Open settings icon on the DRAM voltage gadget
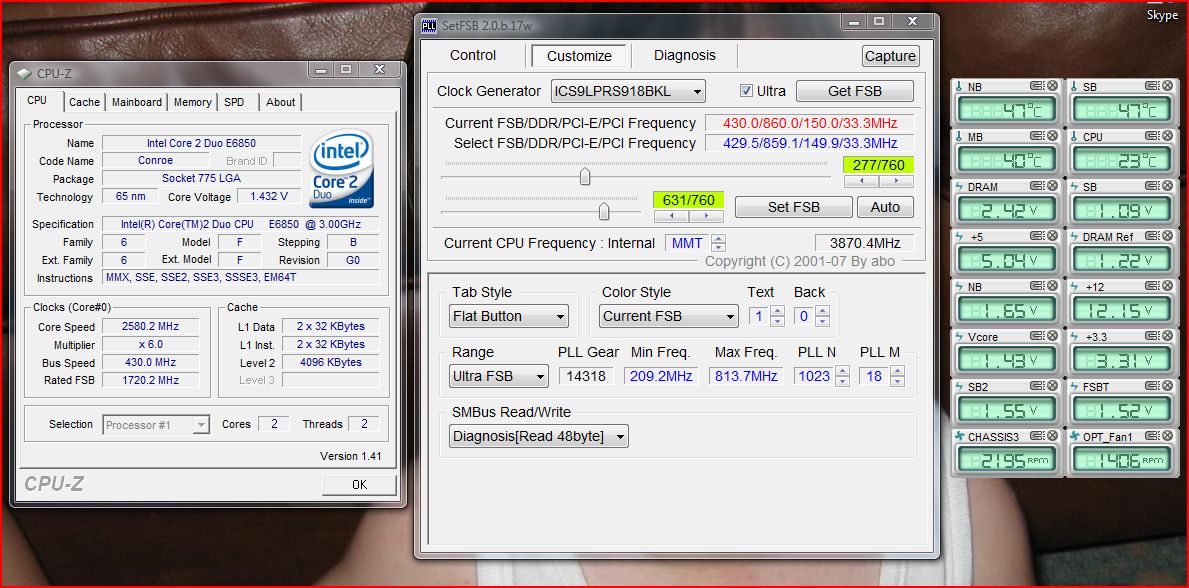Image resolution: width=1189 pixels, height=588 pixels. coord(1035,187)
